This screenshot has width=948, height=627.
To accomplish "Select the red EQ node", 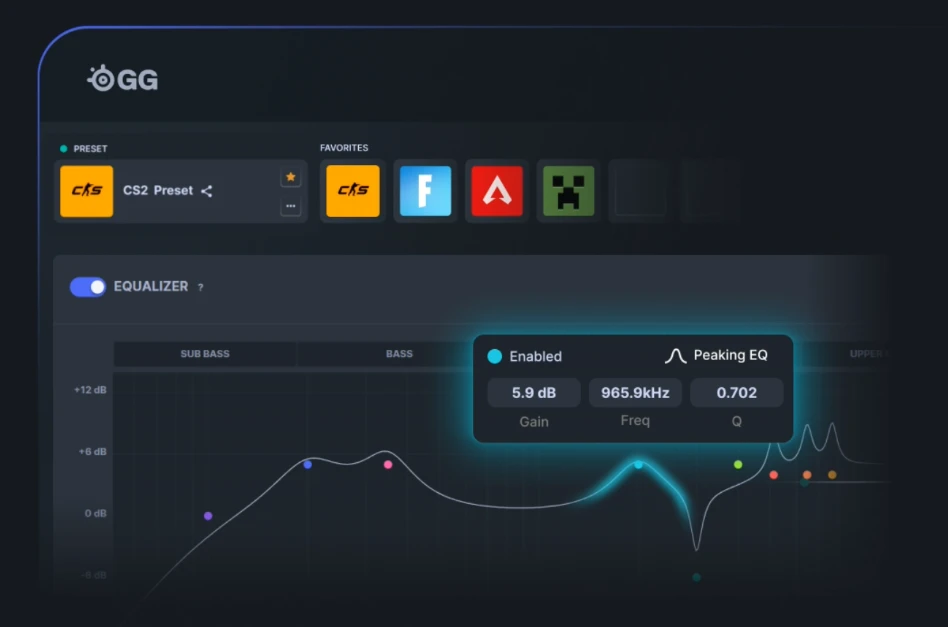I will point(773,475).
